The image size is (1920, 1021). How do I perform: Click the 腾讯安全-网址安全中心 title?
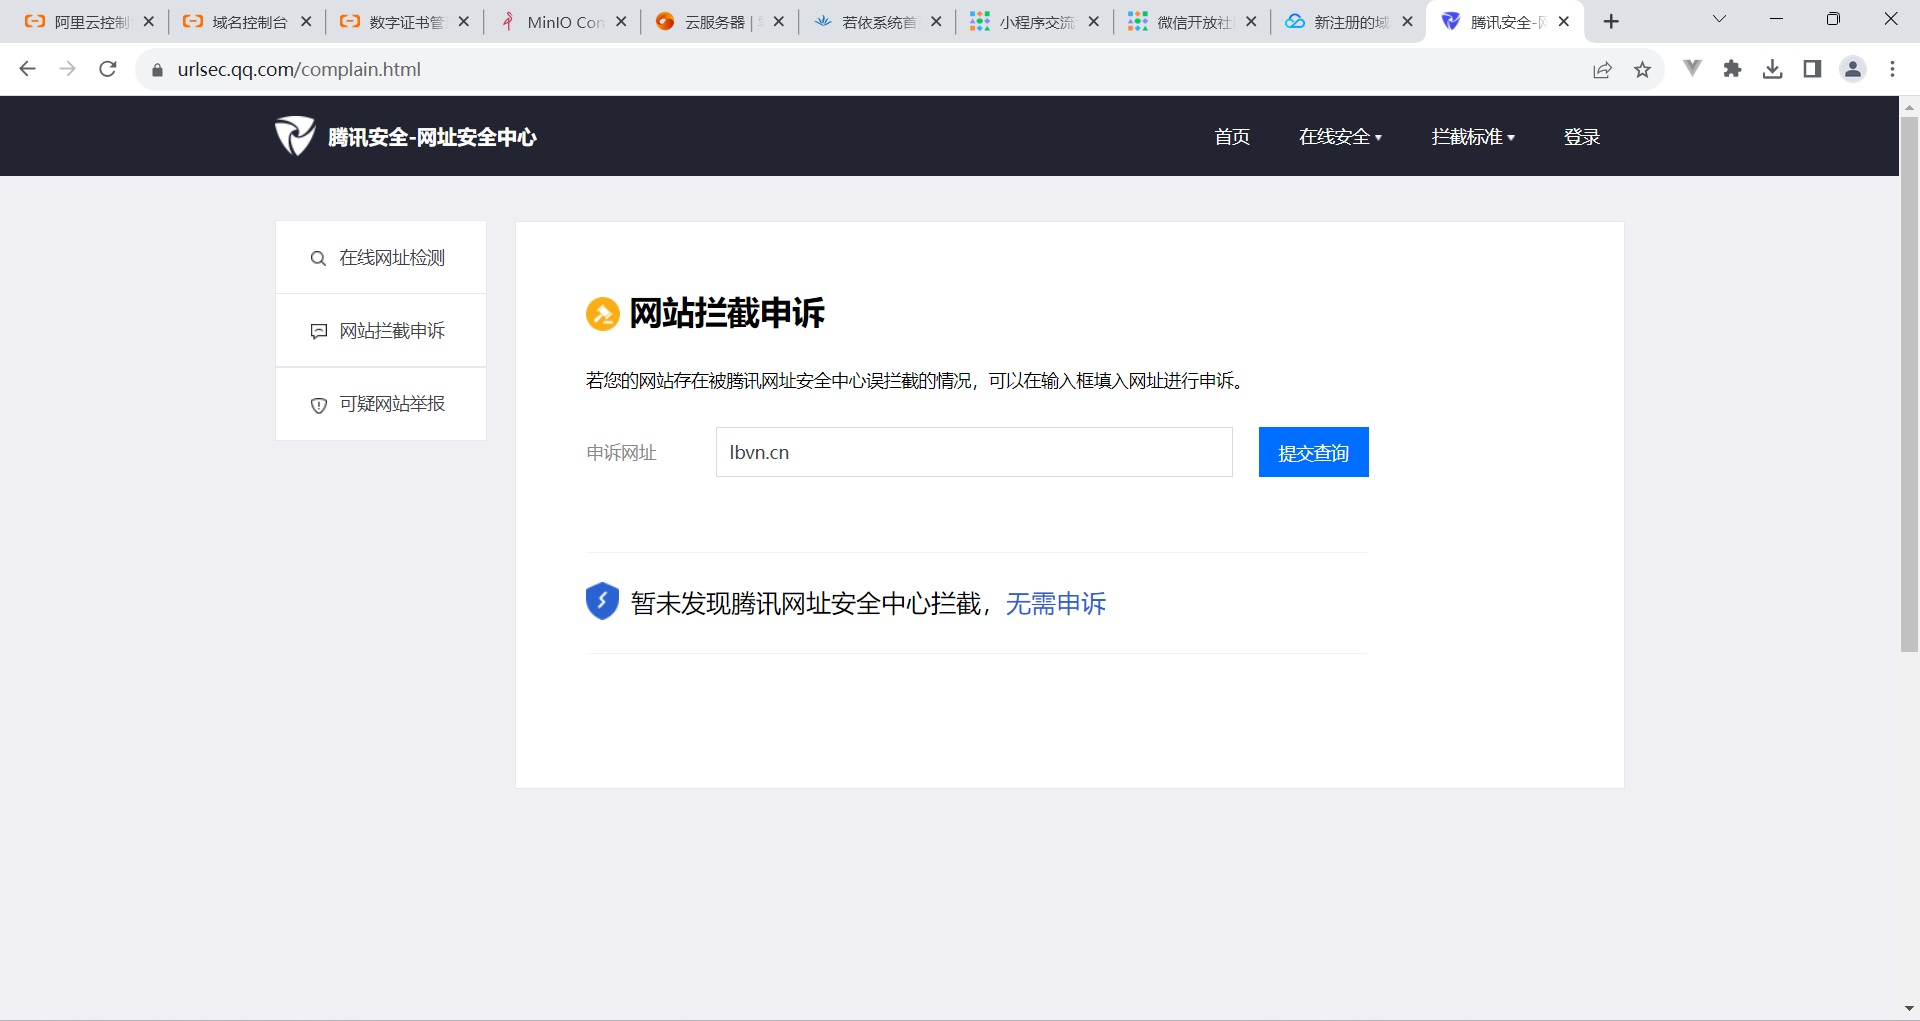click(432, 137)
